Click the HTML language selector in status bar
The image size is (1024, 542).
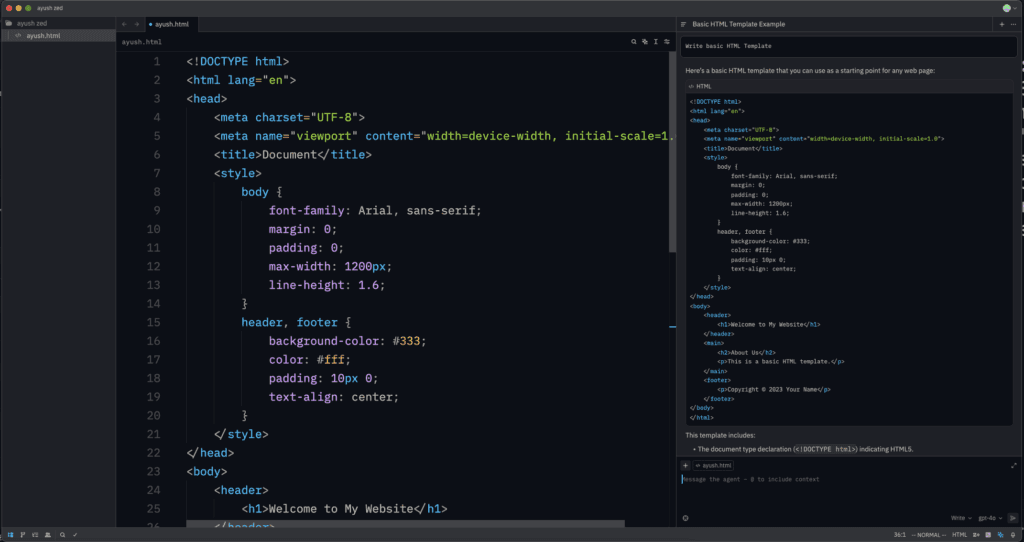[x=959, y=535]
